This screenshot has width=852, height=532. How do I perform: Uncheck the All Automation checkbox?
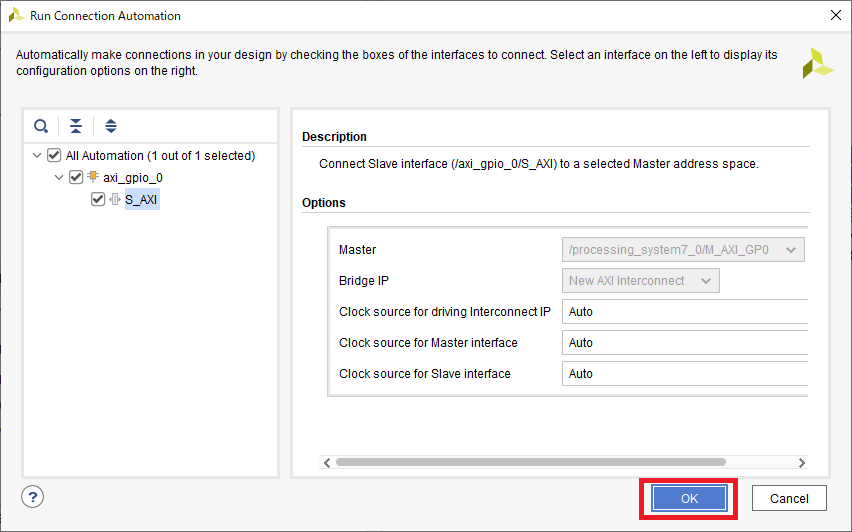[54, 155]
